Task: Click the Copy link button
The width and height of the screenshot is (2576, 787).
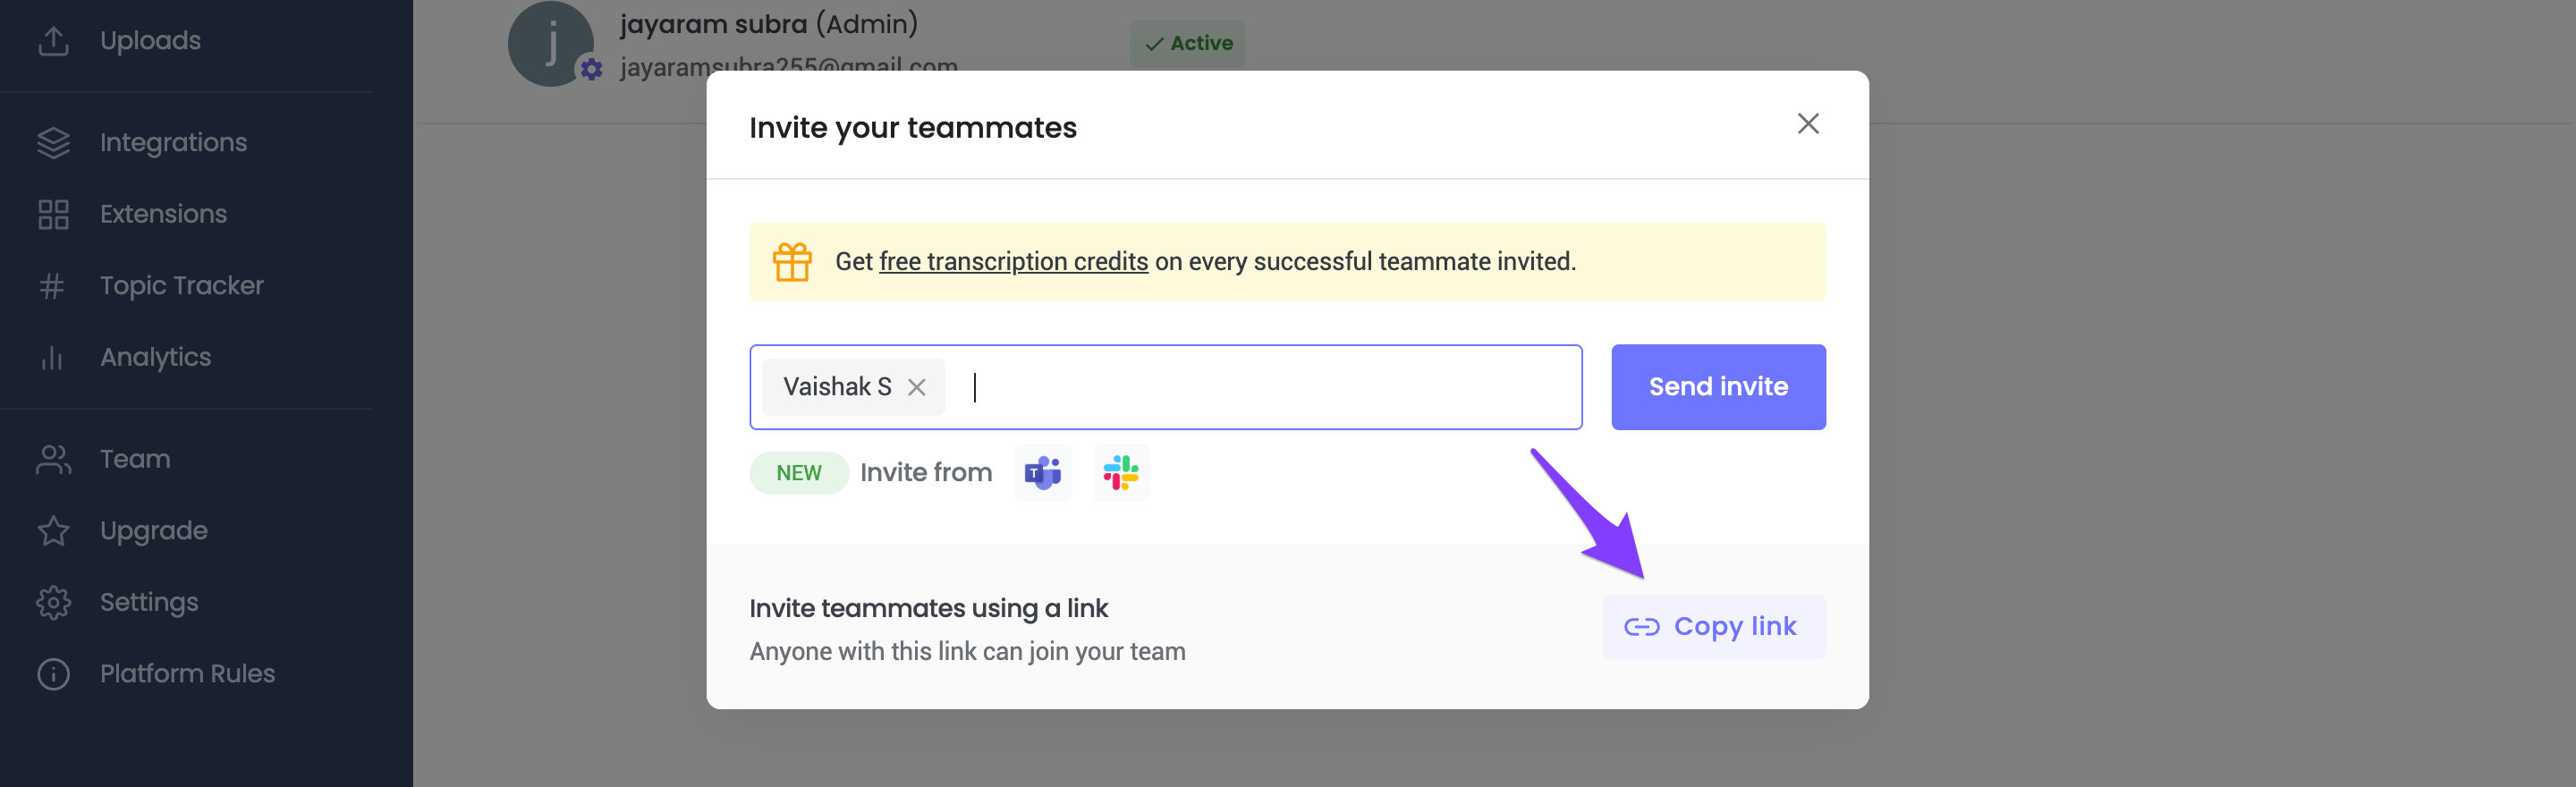Action: [x=1713, y=627]
